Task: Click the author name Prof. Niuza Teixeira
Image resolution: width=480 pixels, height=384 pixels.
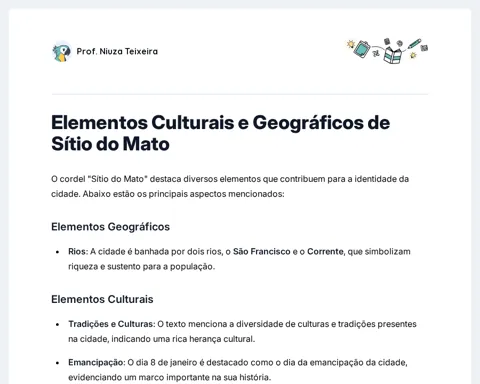Action: [x=117, y=51]
